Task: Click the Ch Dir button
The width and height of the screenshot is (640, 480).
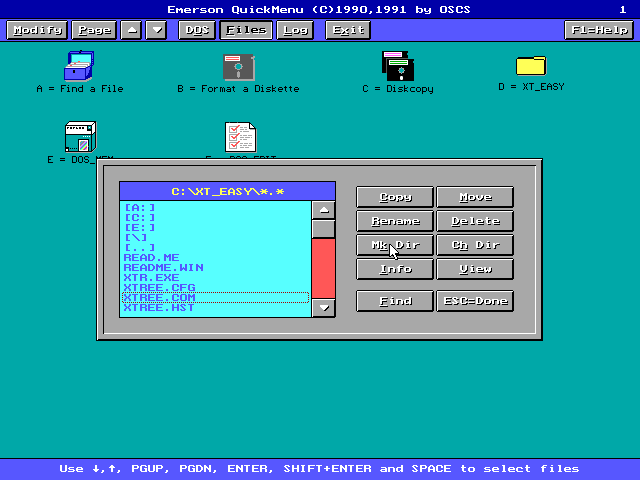Action: pos(475,245)
